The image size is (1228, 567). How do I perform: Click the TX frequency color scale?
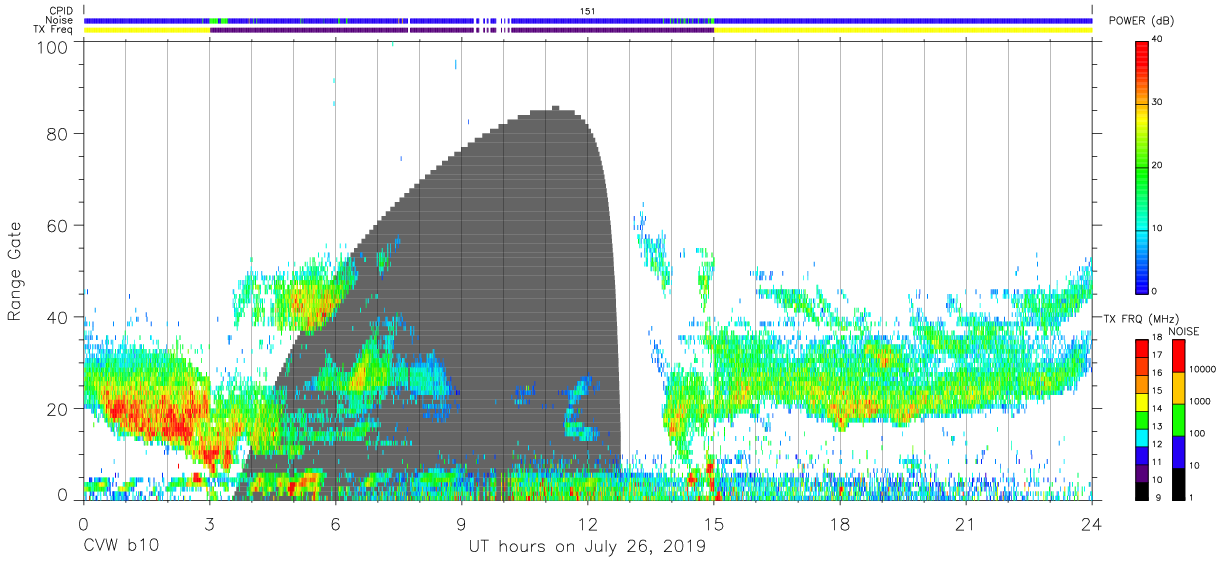point(1141,420)
